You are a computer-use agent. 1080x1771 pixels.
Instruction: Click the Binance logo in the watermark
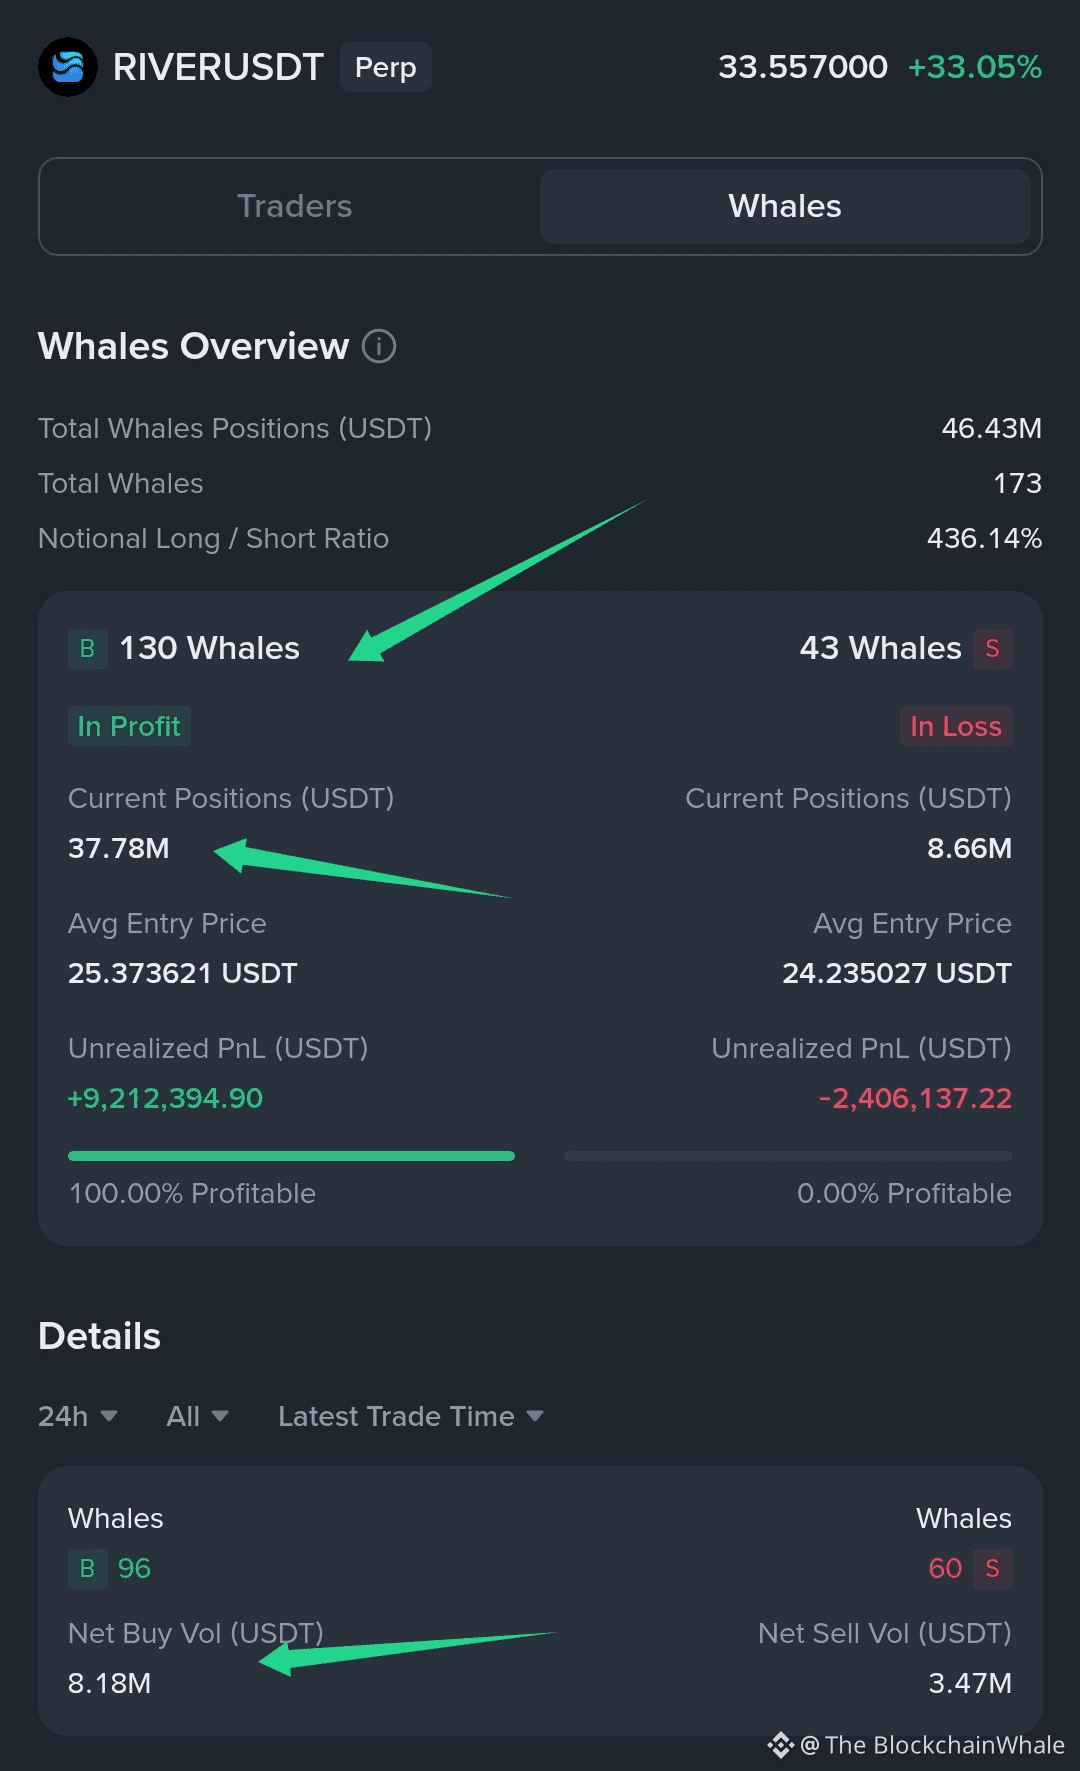pyautogui.click(x=780, y=1745)
